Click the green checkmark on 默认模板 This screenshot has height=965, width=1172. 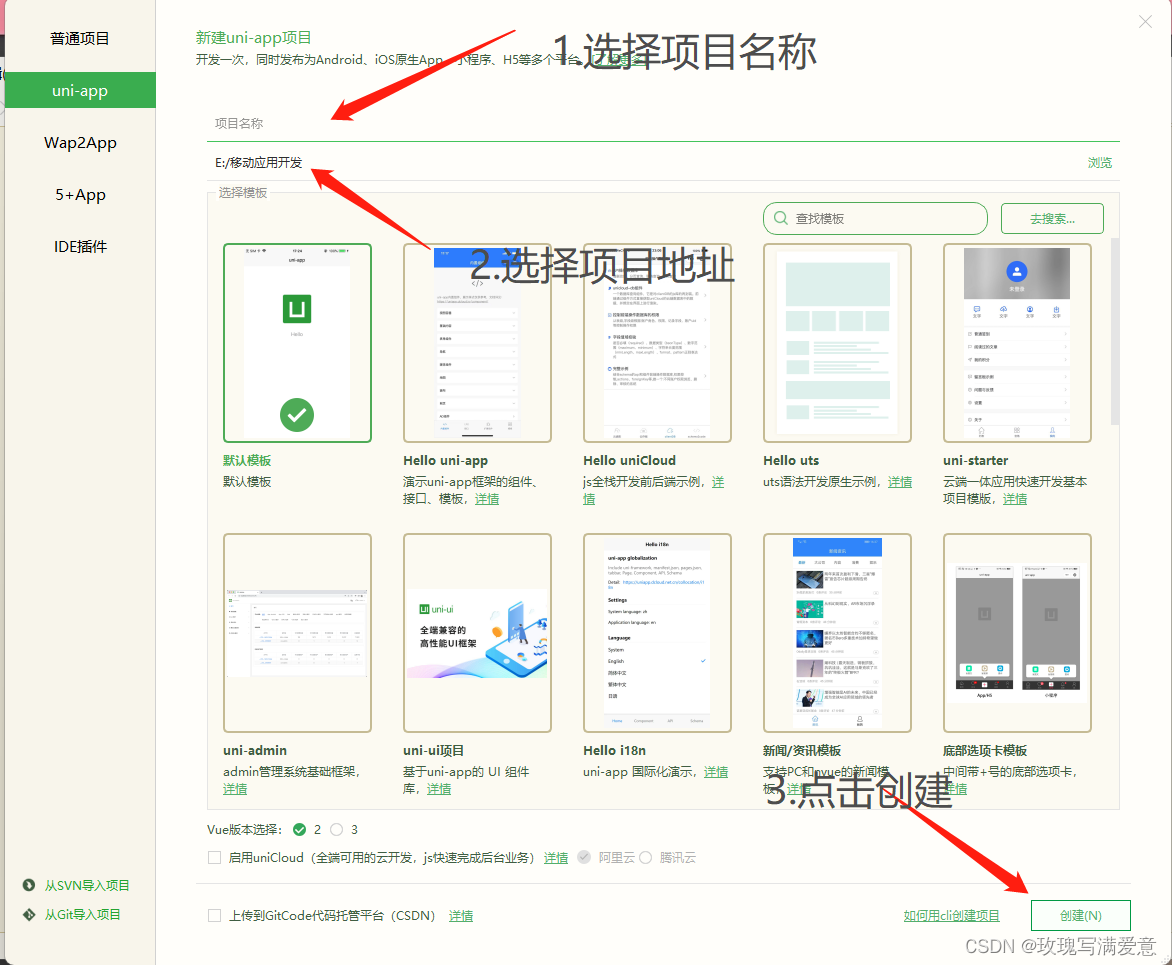pos(297,415)
